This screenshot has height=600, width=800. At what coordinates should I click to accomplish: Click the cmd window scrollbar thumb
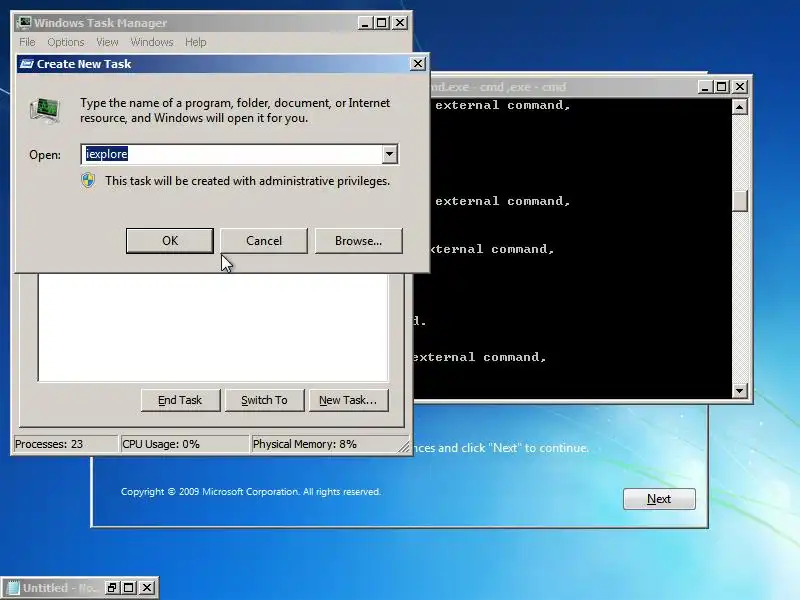coord(740,201)
